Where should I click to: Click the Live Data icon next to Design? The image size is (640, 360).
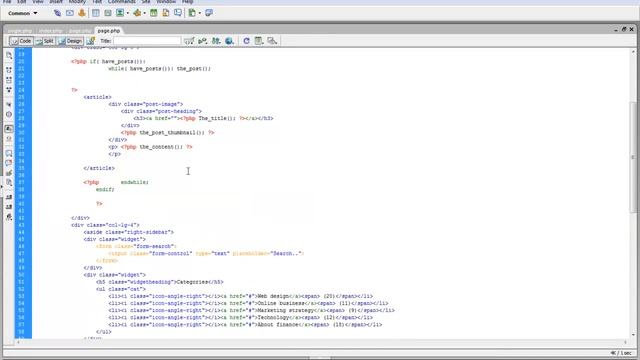pyautogui.click(x=91, y=41)
